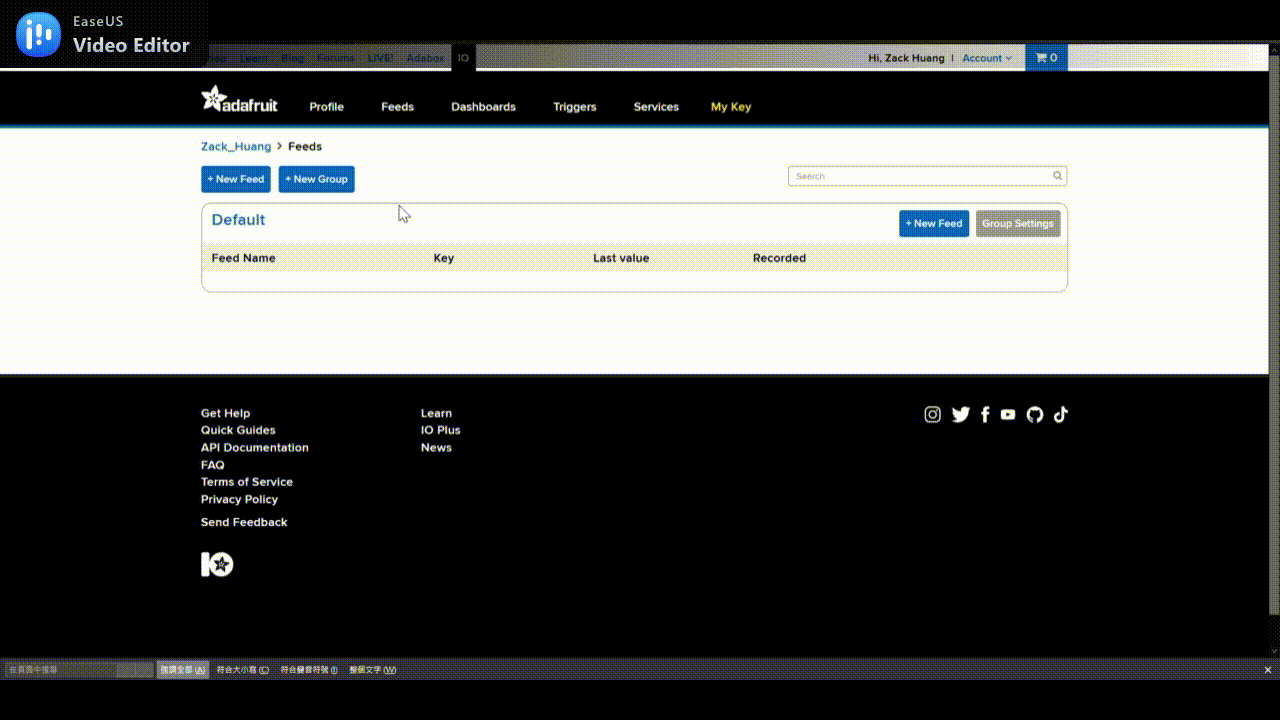Select the IO tab in top bar
Screen dimensions: 1280x720
(463, 58)
